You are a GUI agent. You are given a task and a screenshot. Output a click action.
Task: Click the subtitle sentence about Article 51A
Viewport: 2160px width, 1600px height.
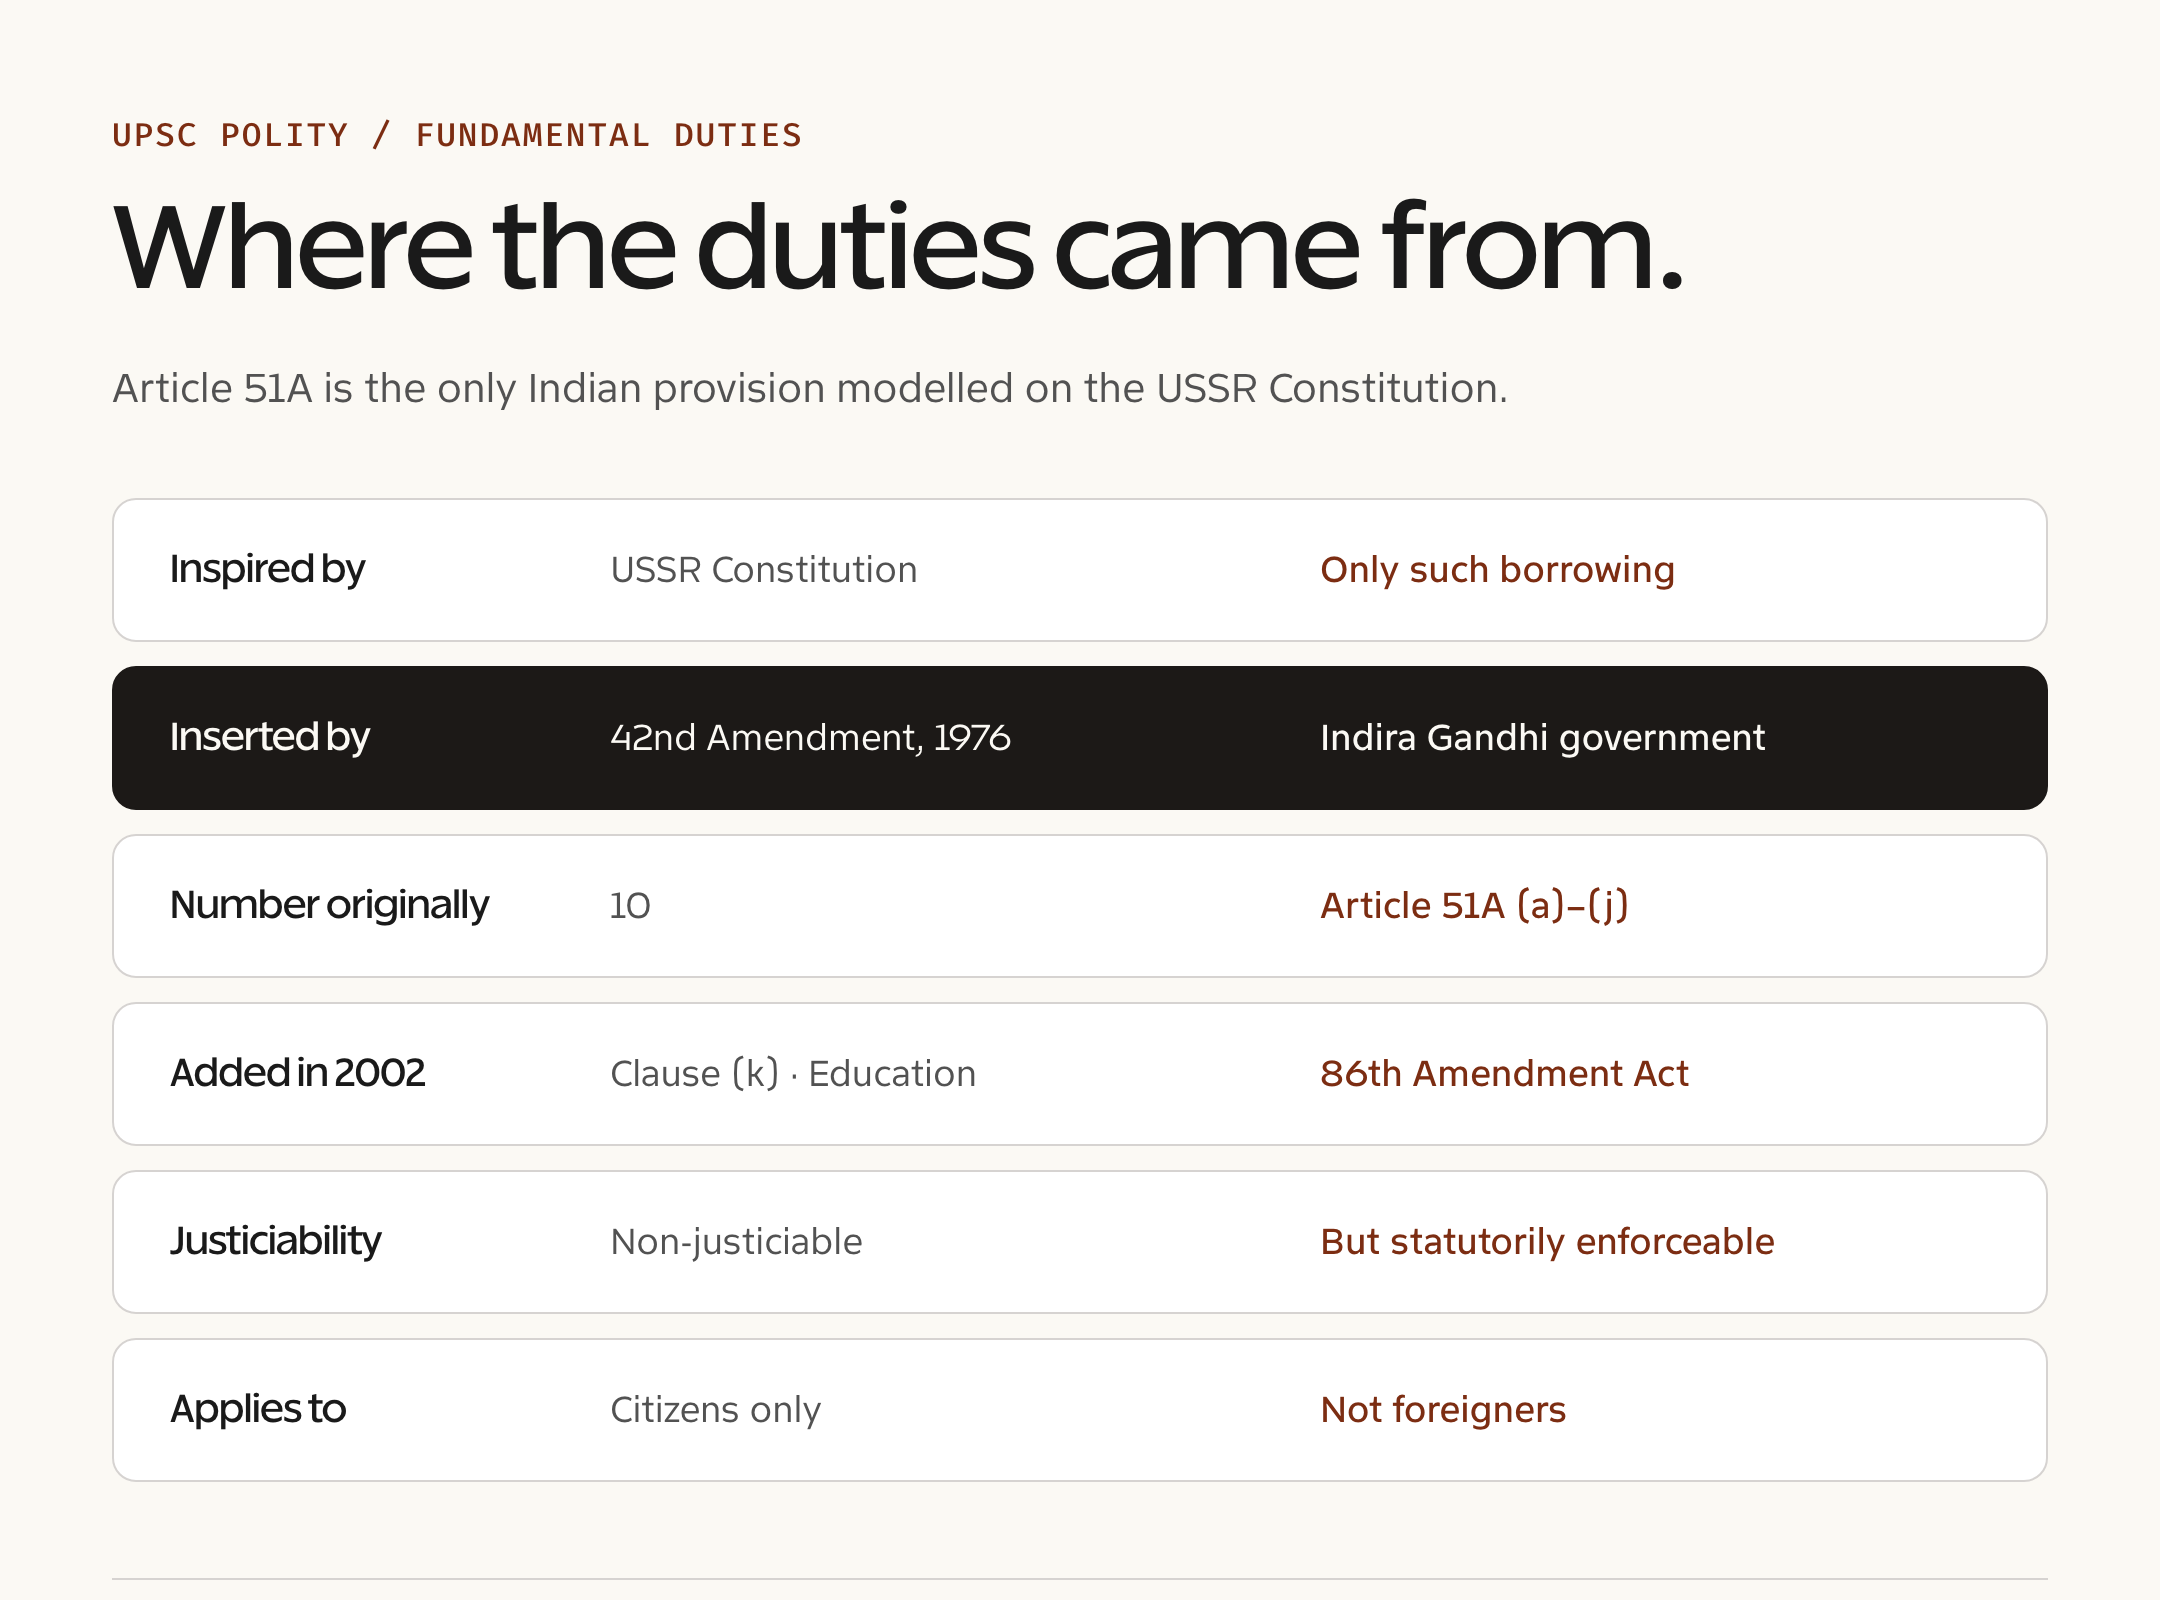(x=810, y=388)
